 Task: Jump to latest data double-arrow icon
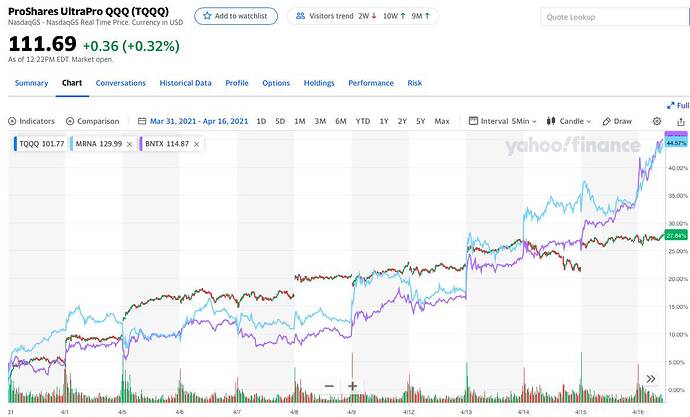[651, 379]
